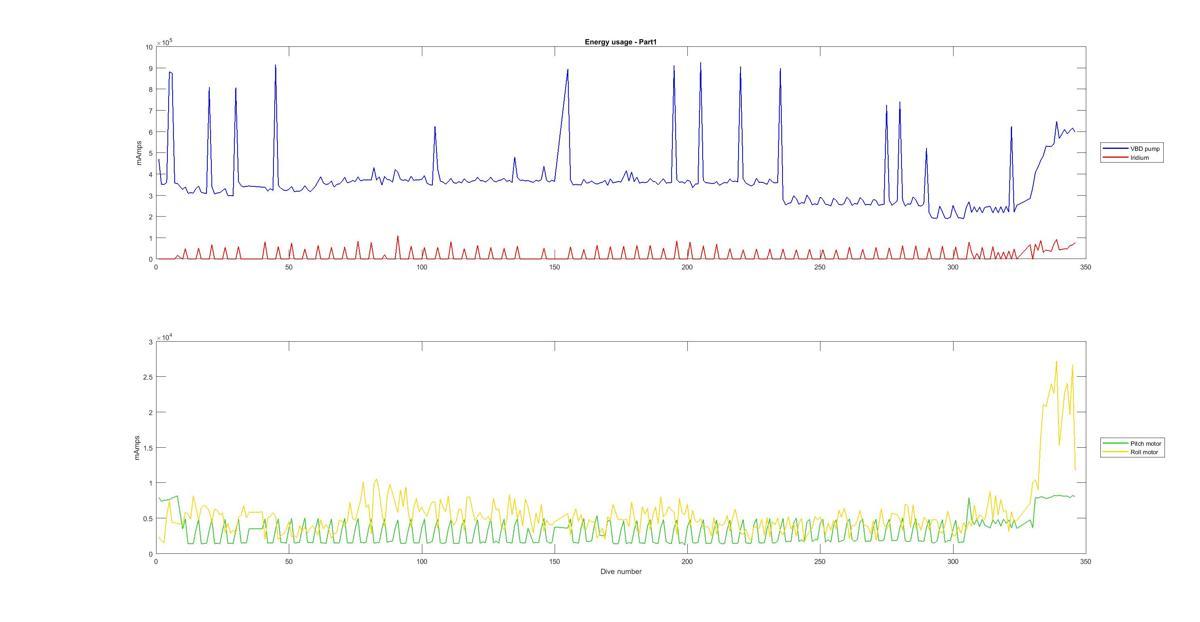The width and height of the screenshot is (1200, 622).
Task: Click x-axis tick '50' under the lower plot
Action: [x=289, y=561]
